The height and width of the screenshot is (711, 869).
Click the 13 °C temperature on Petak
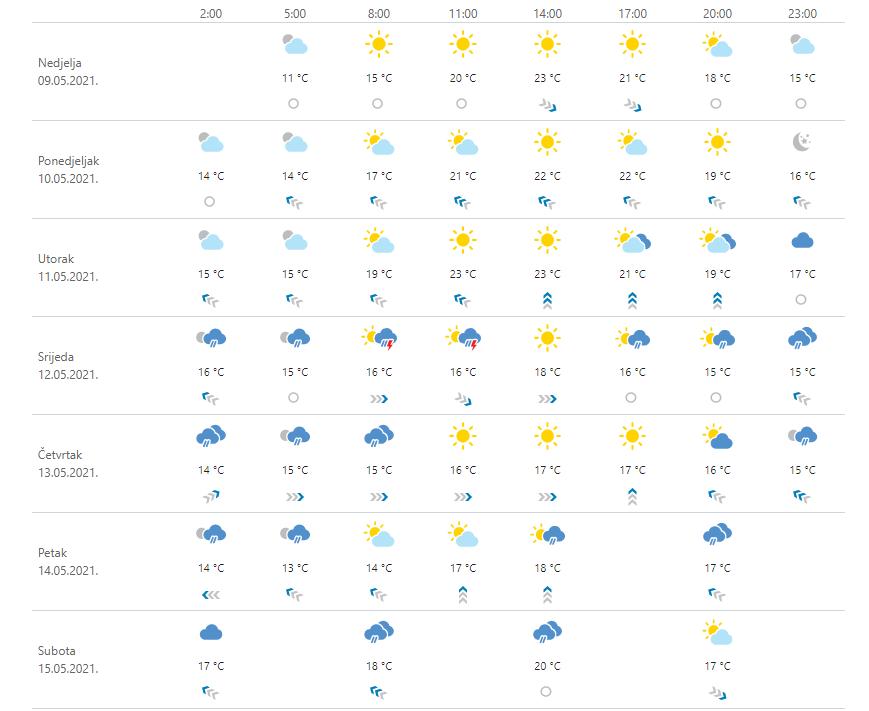294,568
